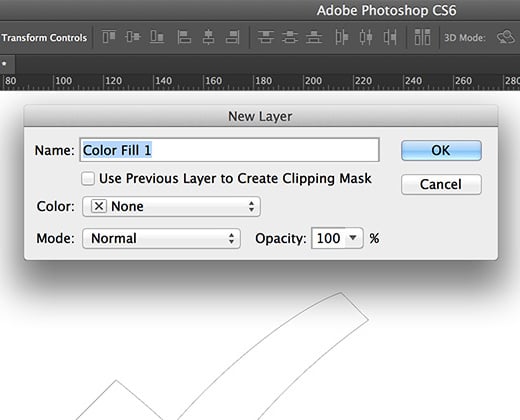Screen dimensions: 520x420
Task: Open the Color dropdown showing None
Action: (x=171, y=206)
